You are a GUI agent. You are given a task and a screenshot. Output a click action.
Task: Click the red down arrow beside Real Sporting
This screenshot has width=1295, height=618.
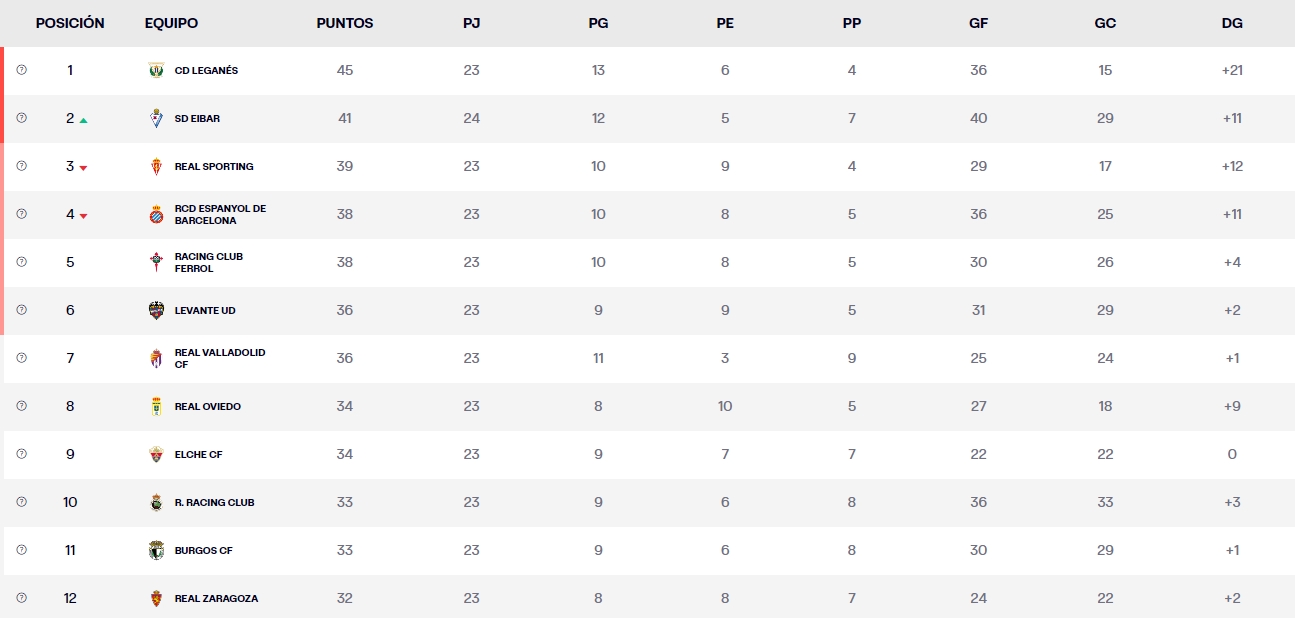click(85, 167)
